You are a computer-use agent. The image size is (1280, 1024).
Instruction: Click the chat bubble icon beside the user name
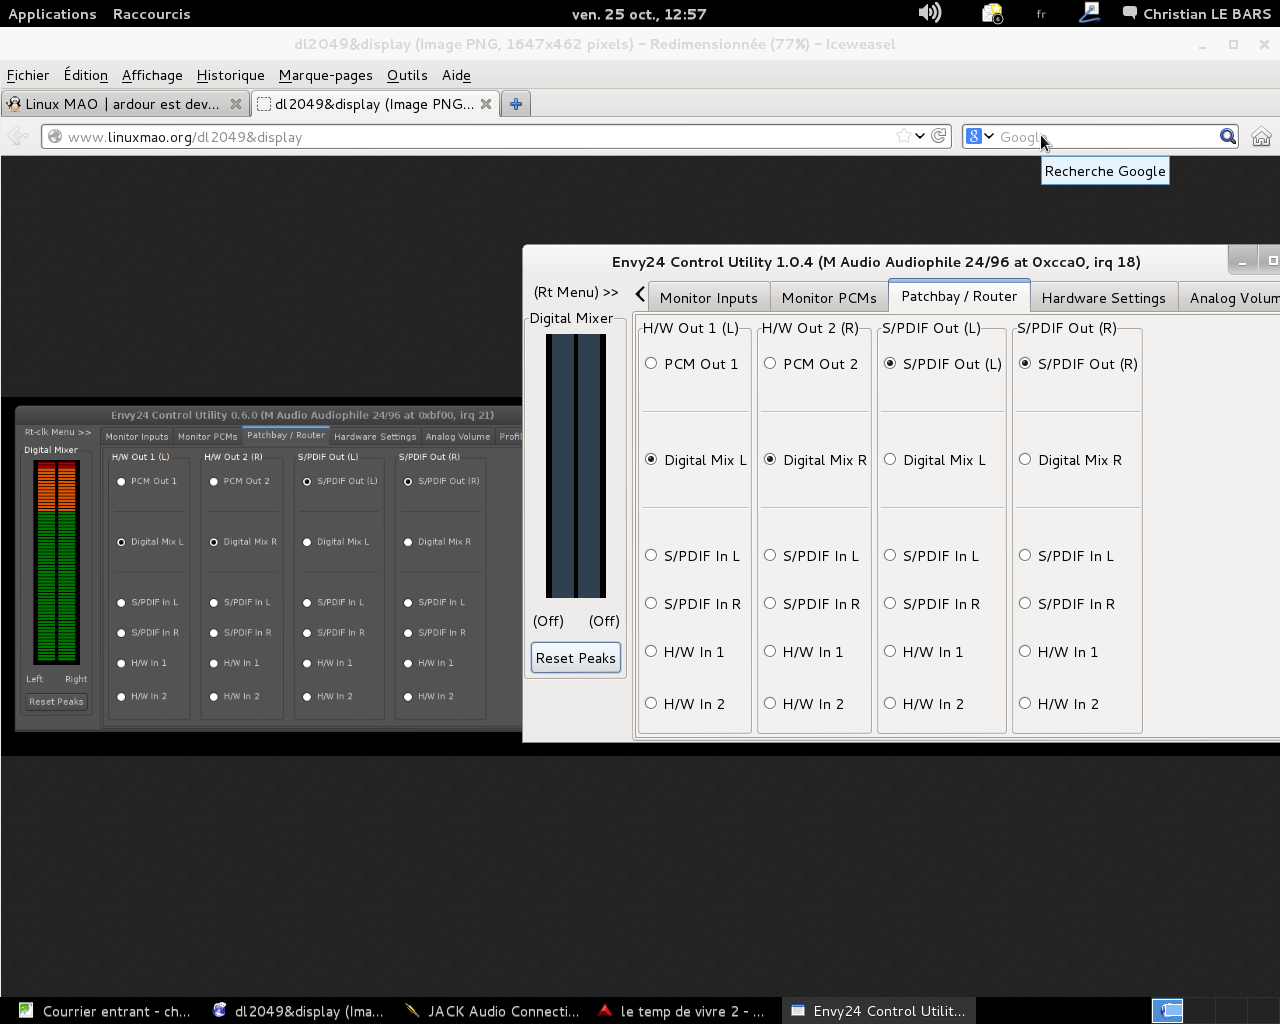click(1130, 13)
